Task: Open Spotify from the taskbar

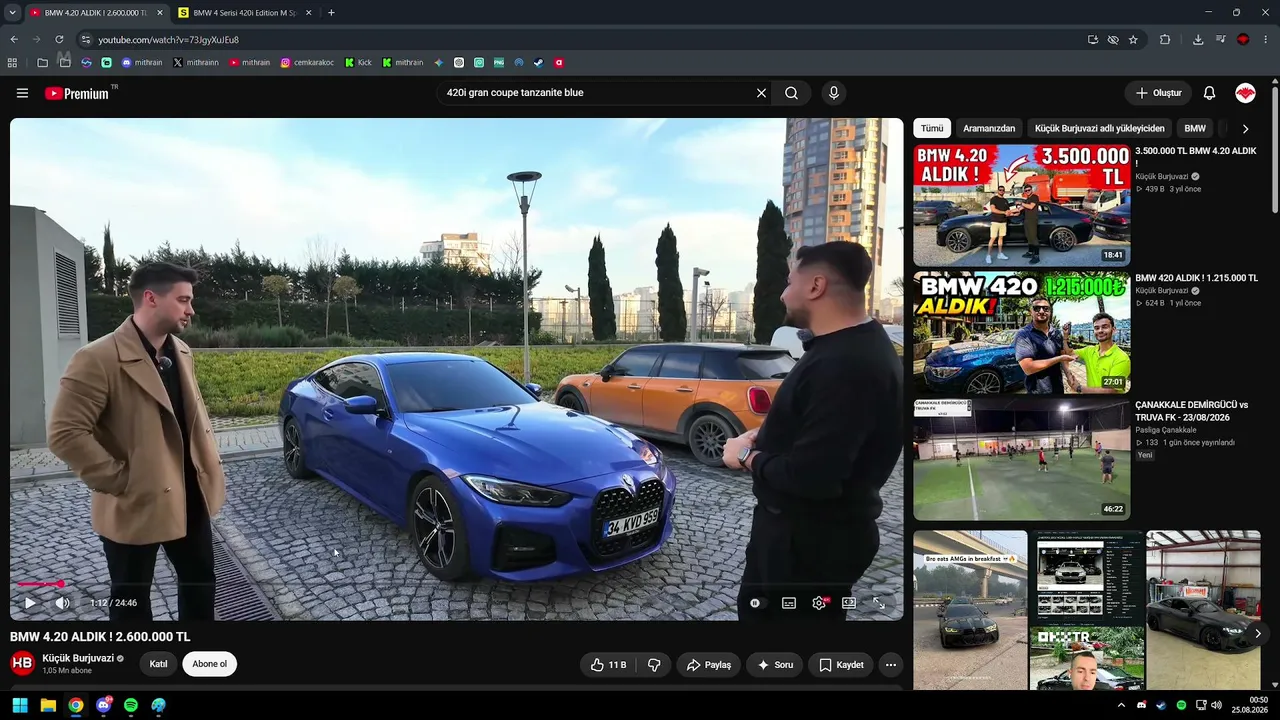Action: [131, 706]
